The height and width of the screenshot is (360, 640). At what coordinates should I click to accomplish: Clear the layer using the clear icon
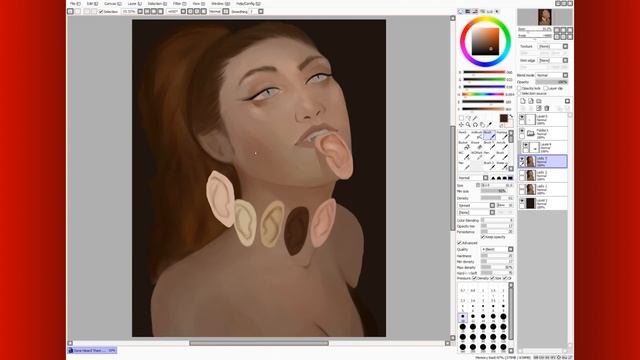539,108
